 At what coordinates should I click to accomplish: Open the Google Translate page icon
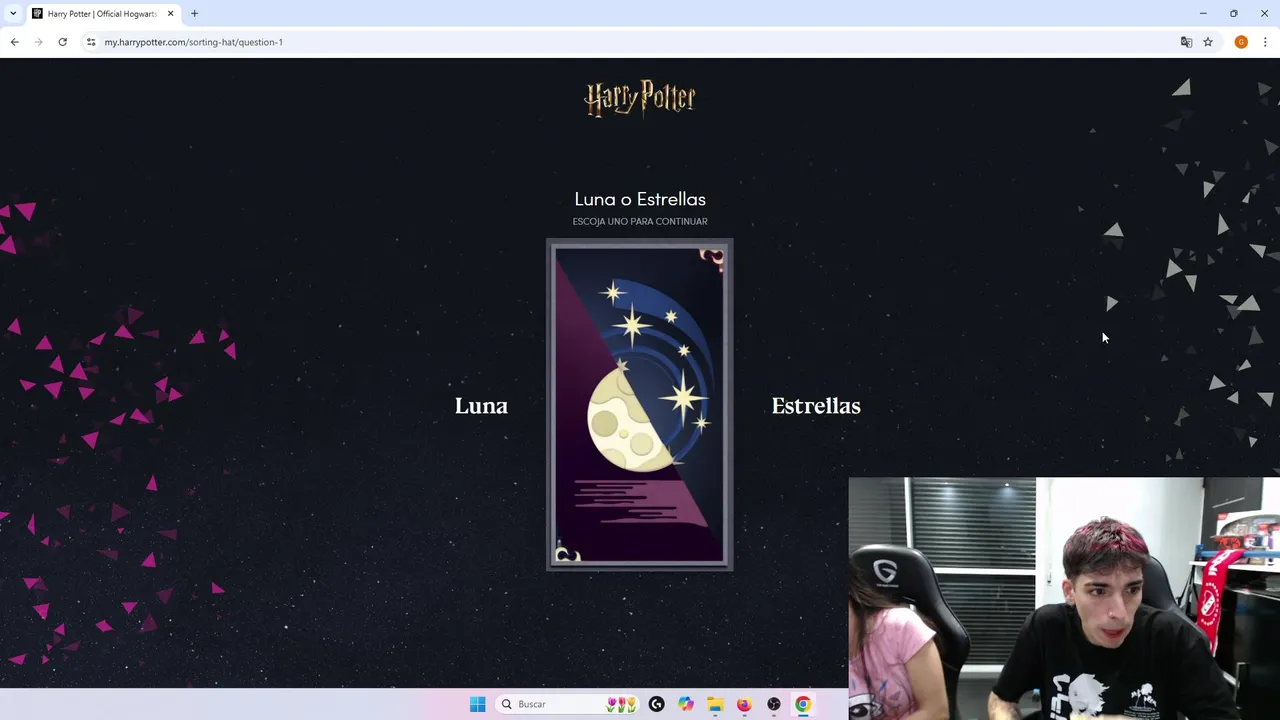click(1186, 42)
